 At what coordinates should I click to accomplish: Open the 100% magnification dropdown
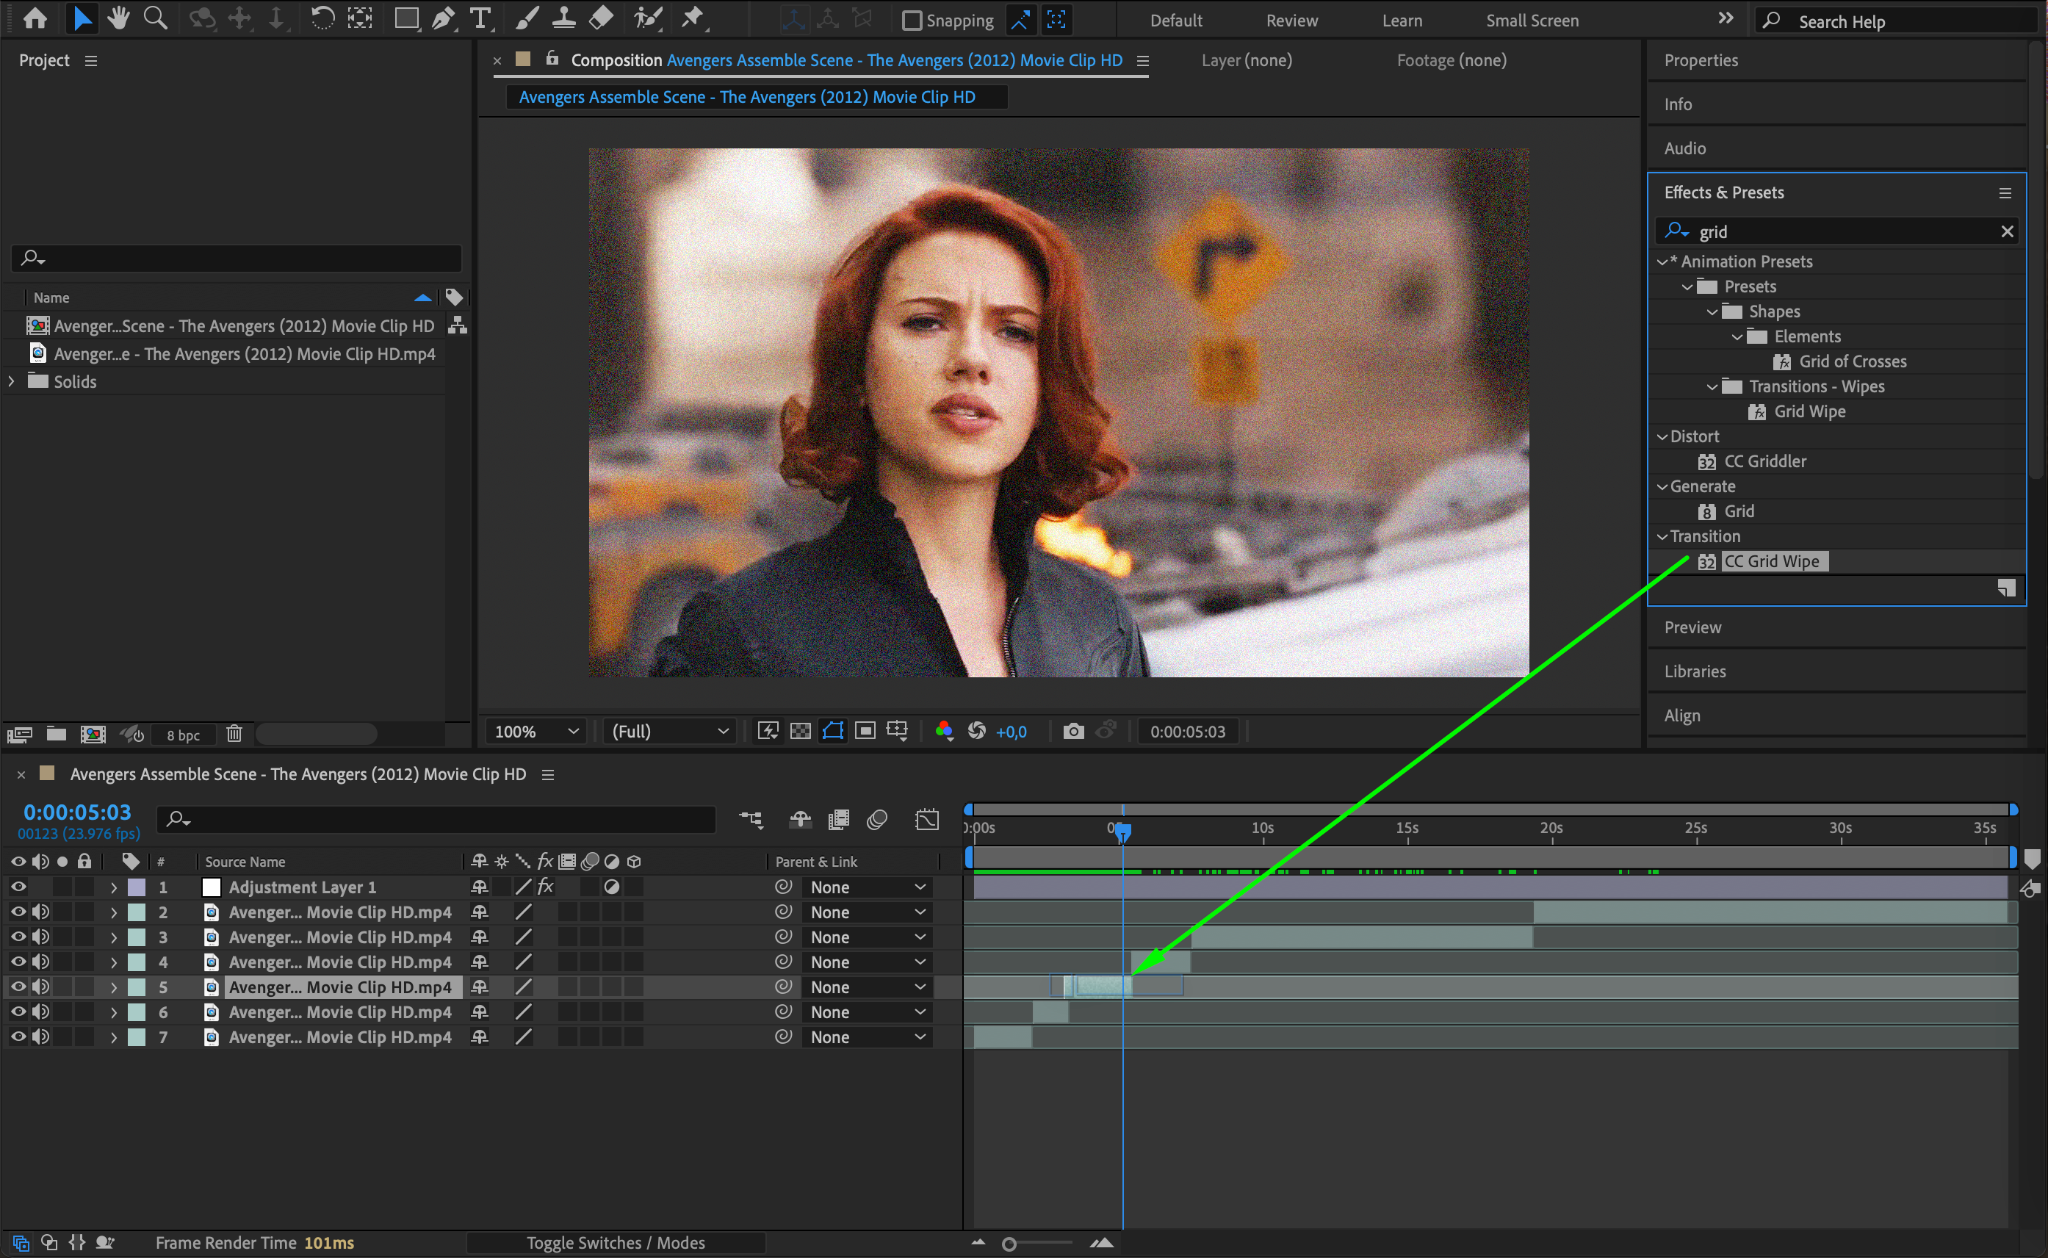(537, 731)
